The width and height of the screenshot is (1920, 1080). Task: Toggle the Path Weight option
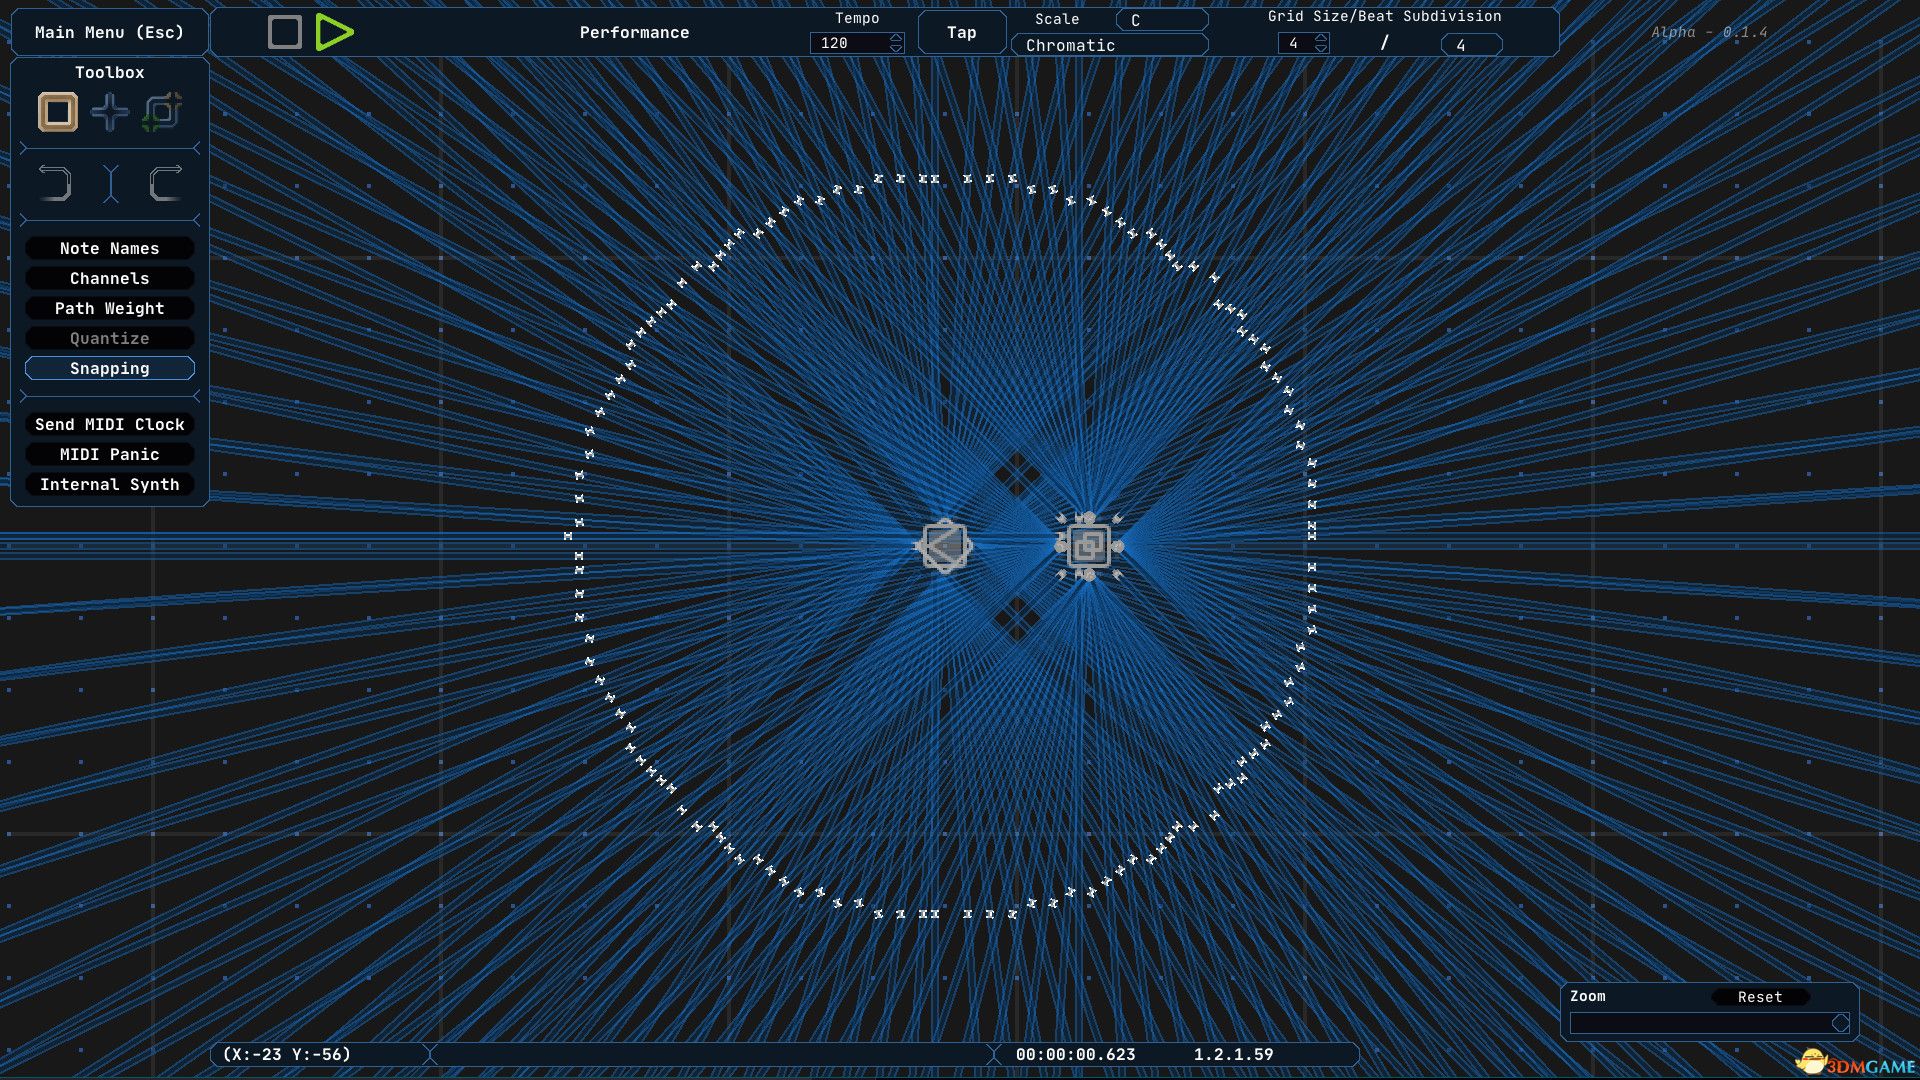coord(109,308)
